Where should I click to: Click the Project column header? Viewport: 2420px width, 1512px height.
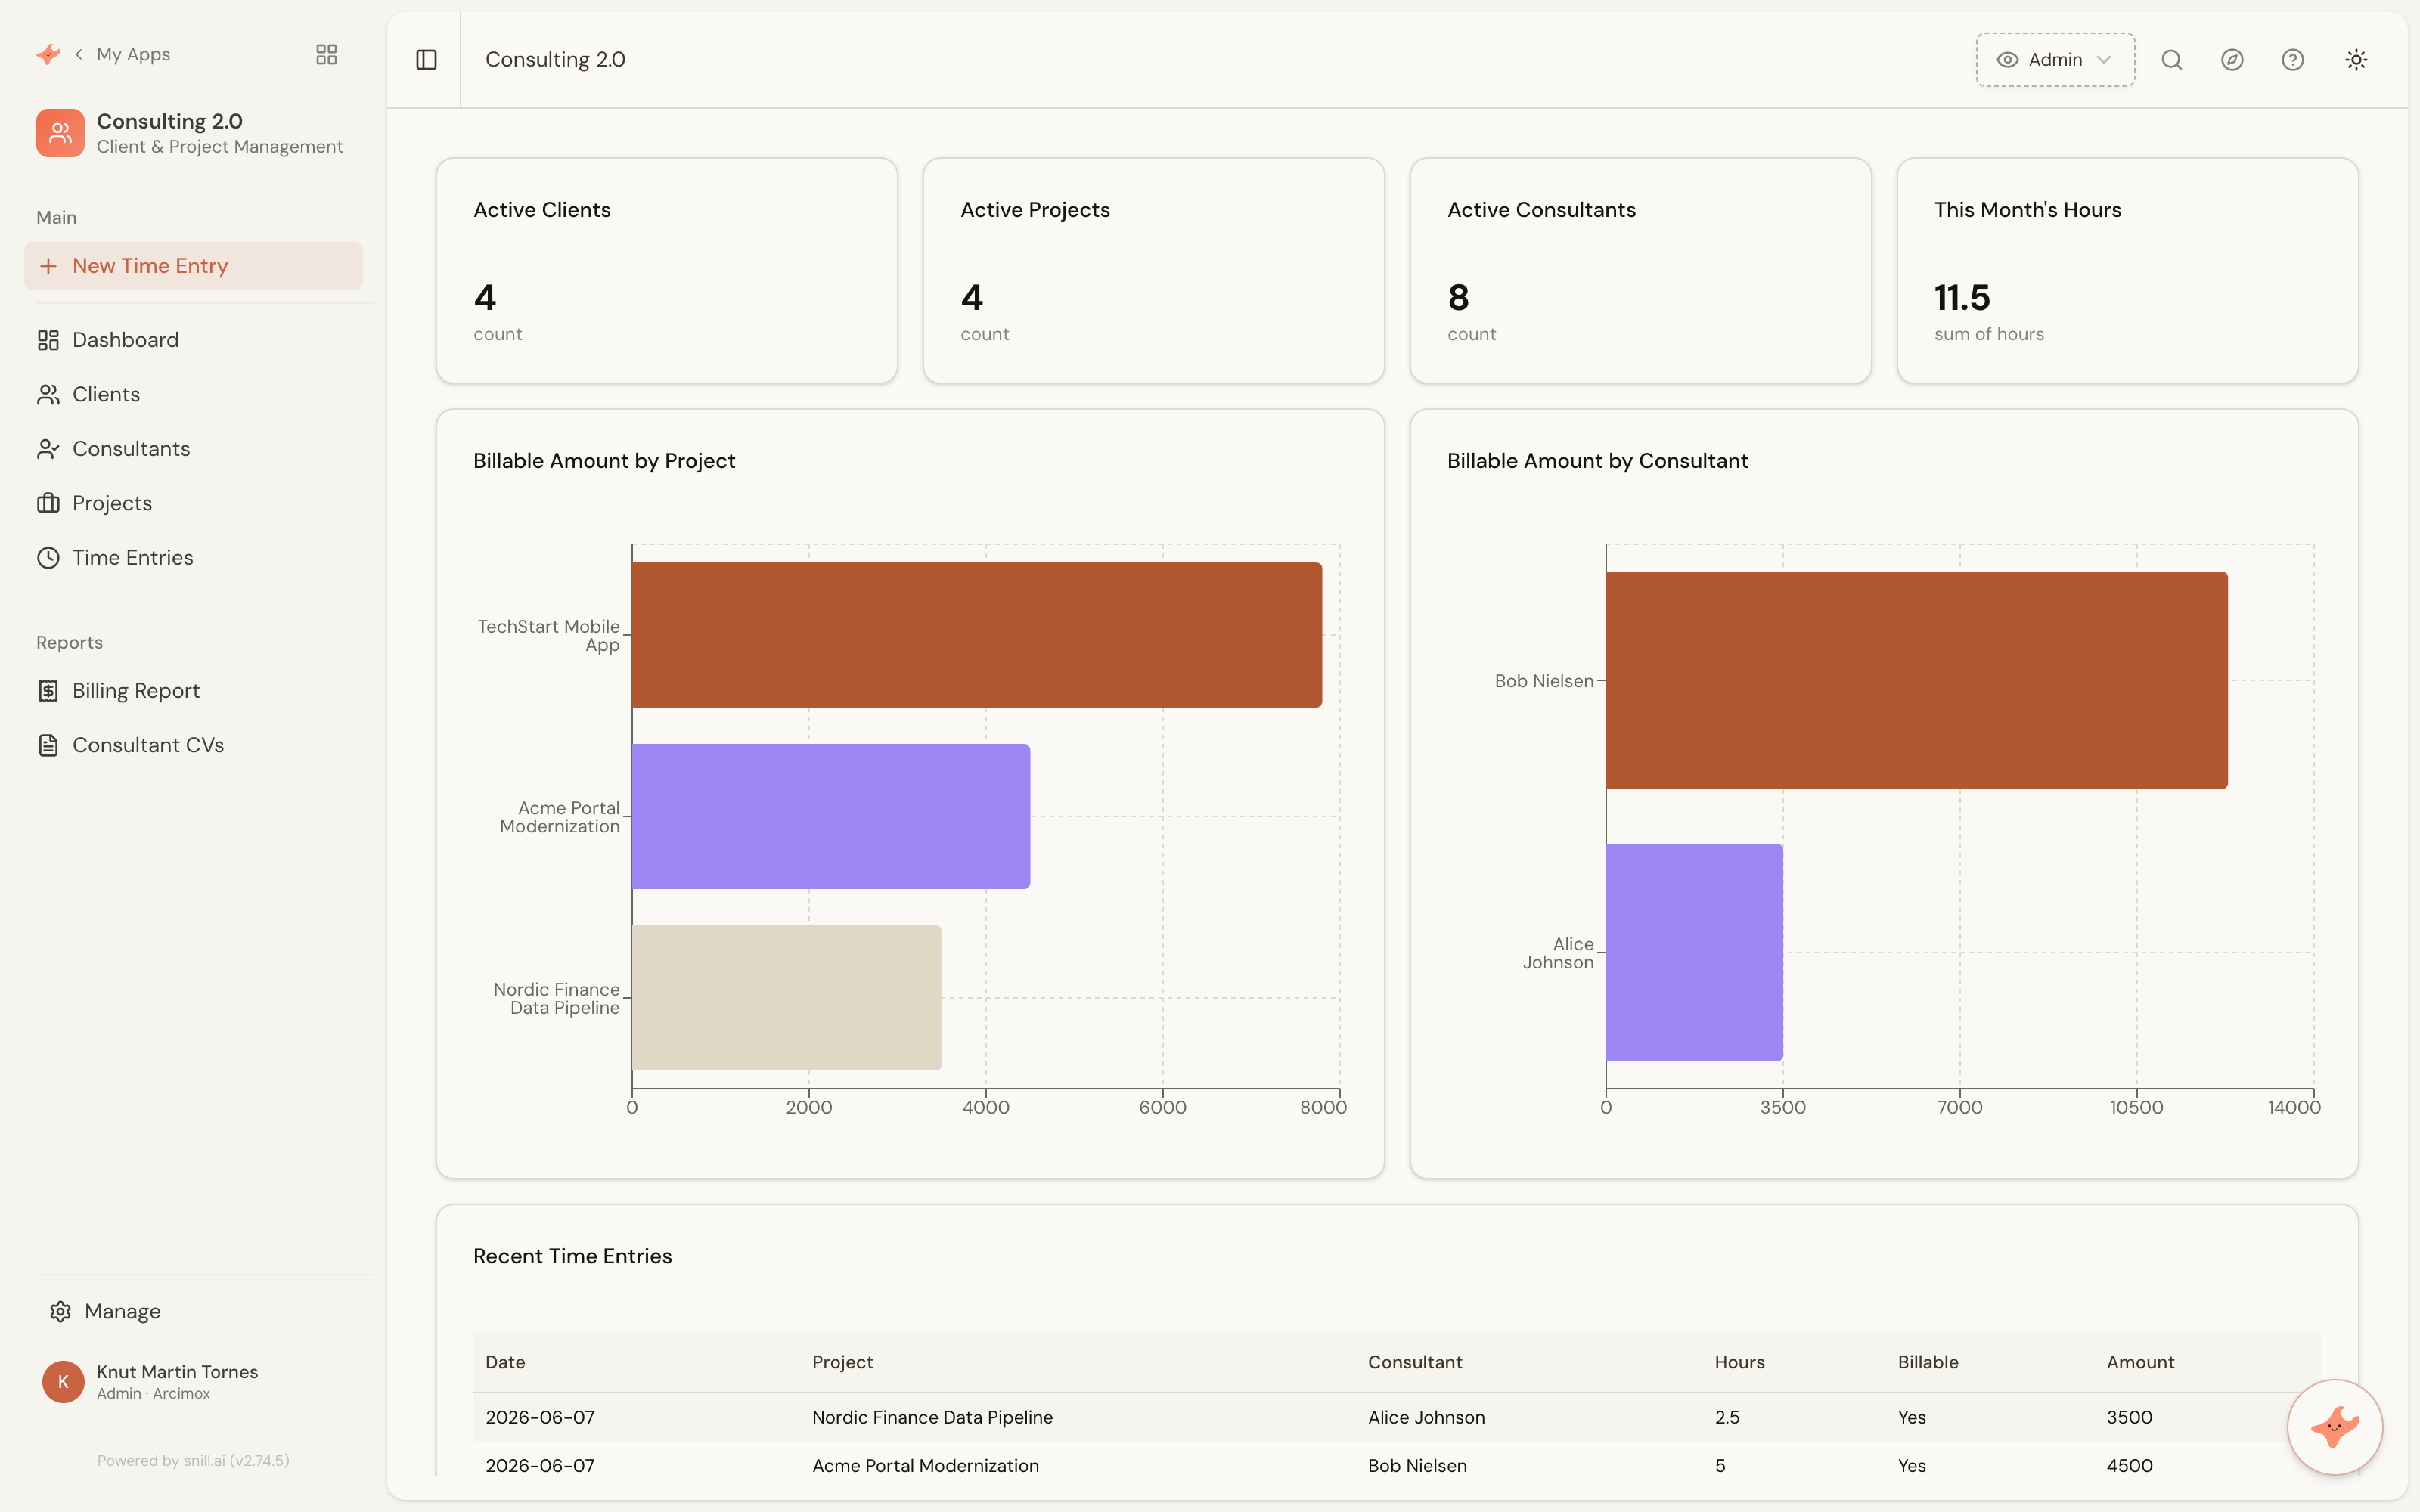click(842, 1362)
